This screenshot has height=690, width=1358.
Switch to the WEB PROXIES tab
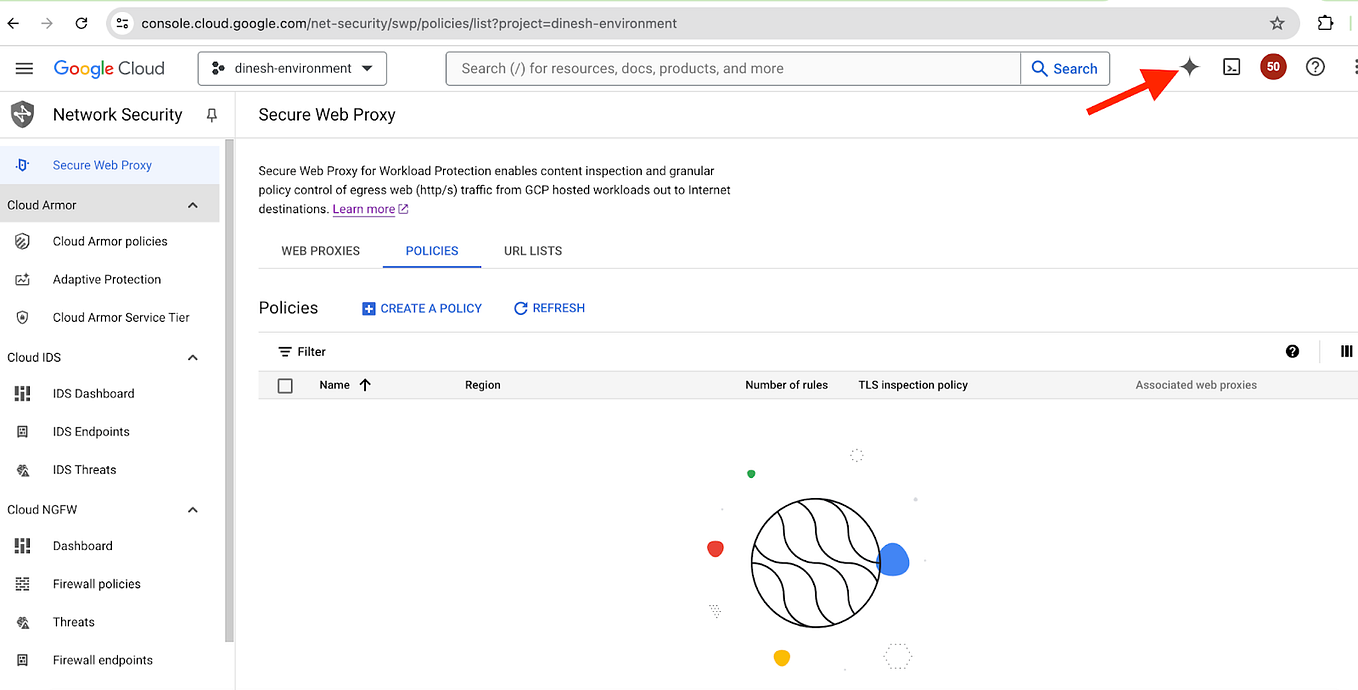coord(320,250)
